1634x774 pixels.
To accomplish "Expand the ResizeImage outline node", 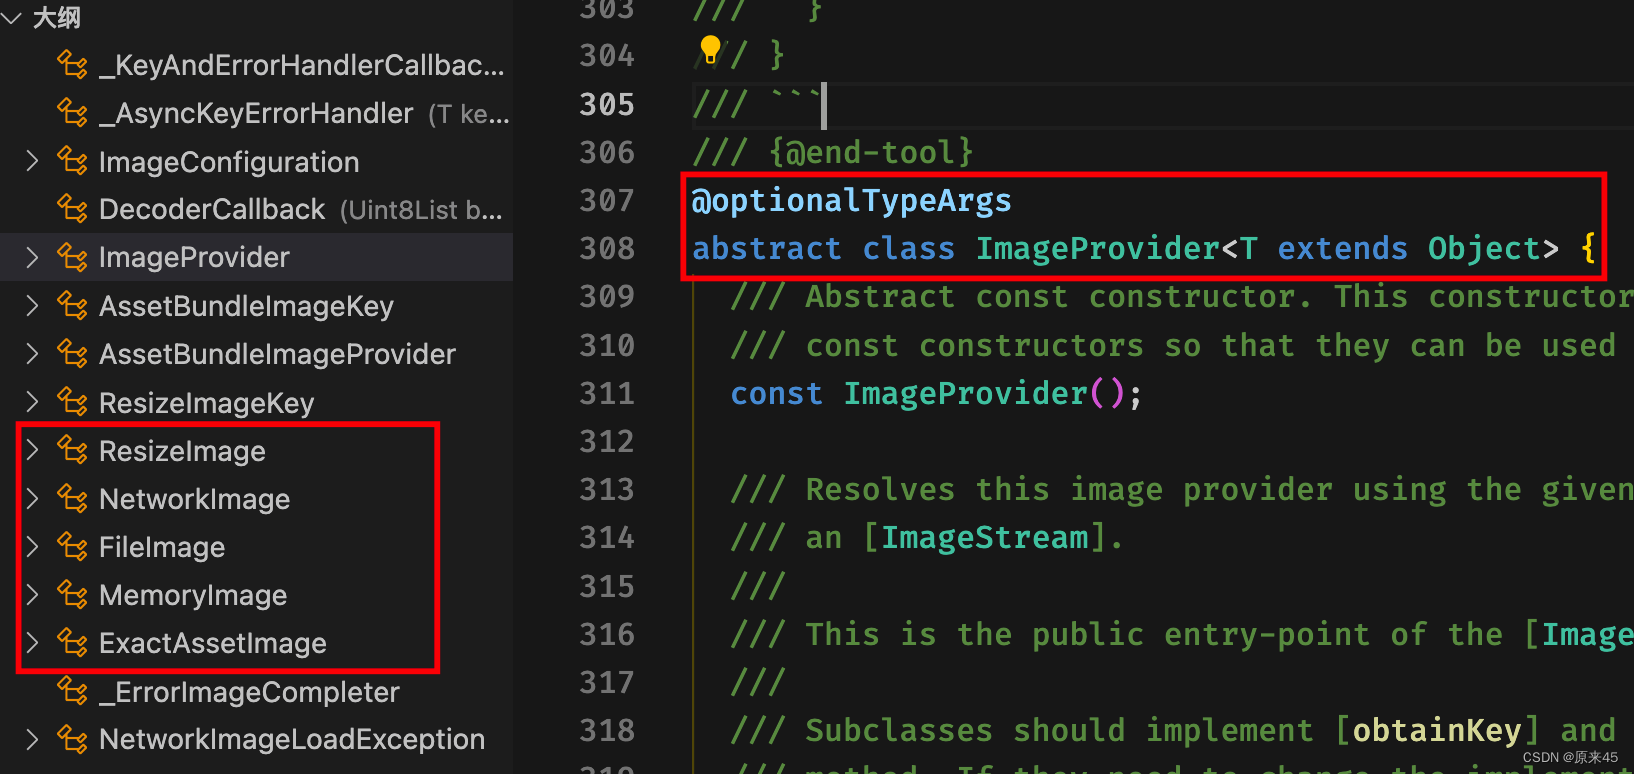I will coord(32,450).
